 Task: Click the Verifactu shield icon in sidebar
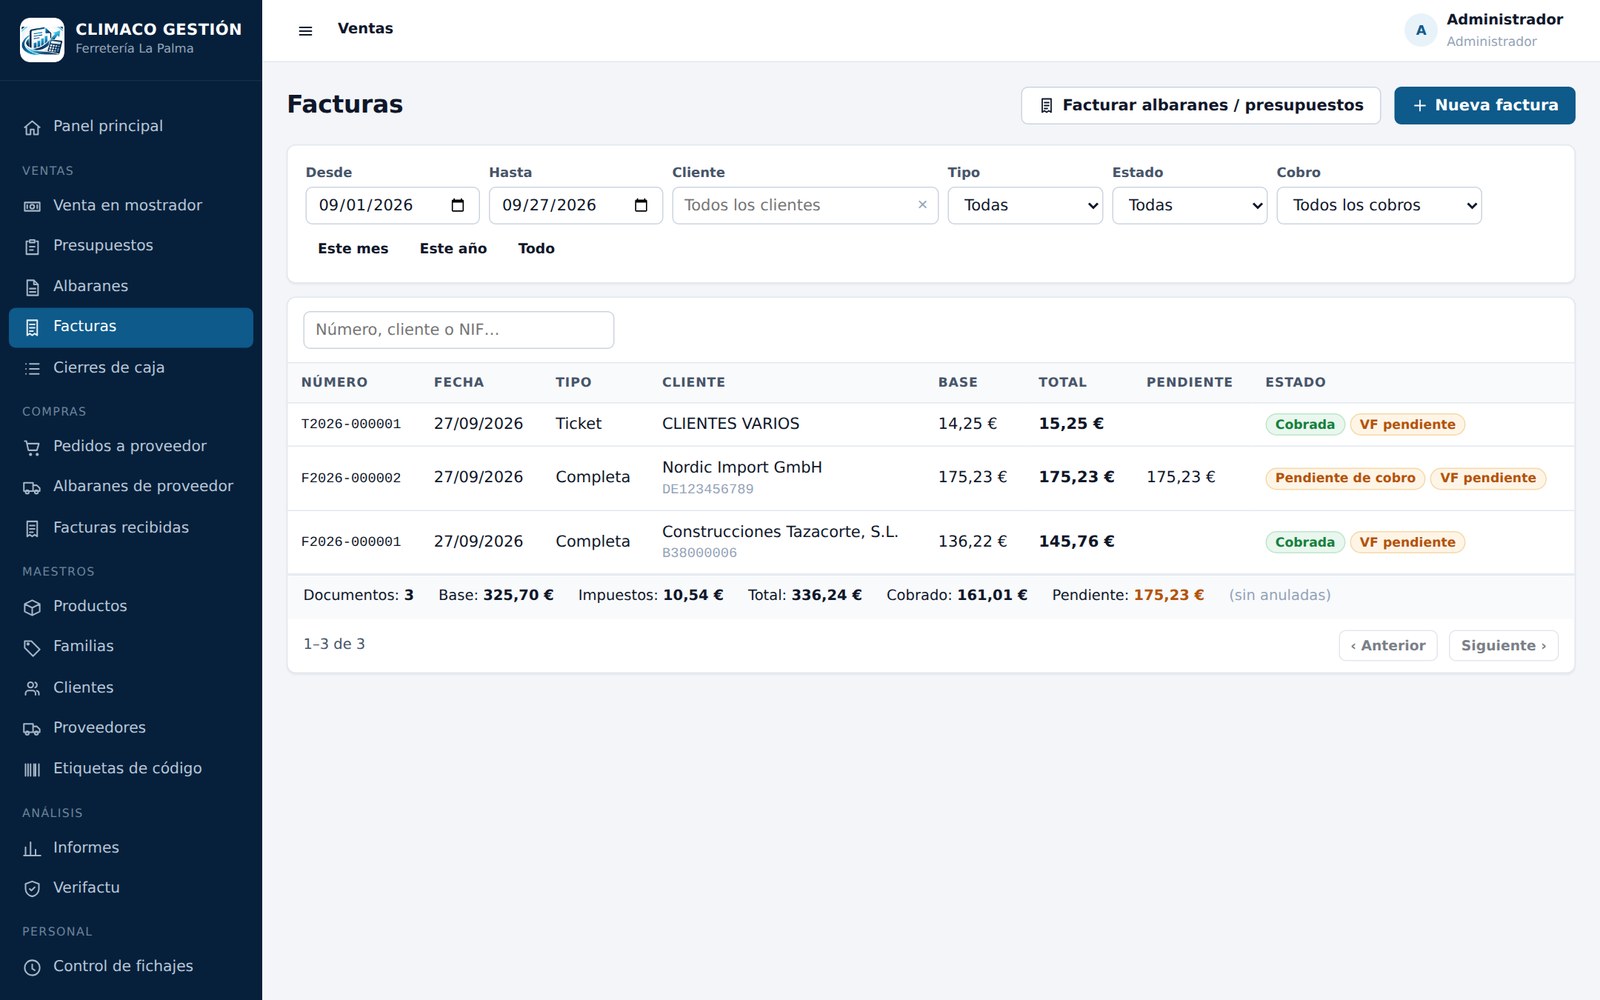coord(32,888)
